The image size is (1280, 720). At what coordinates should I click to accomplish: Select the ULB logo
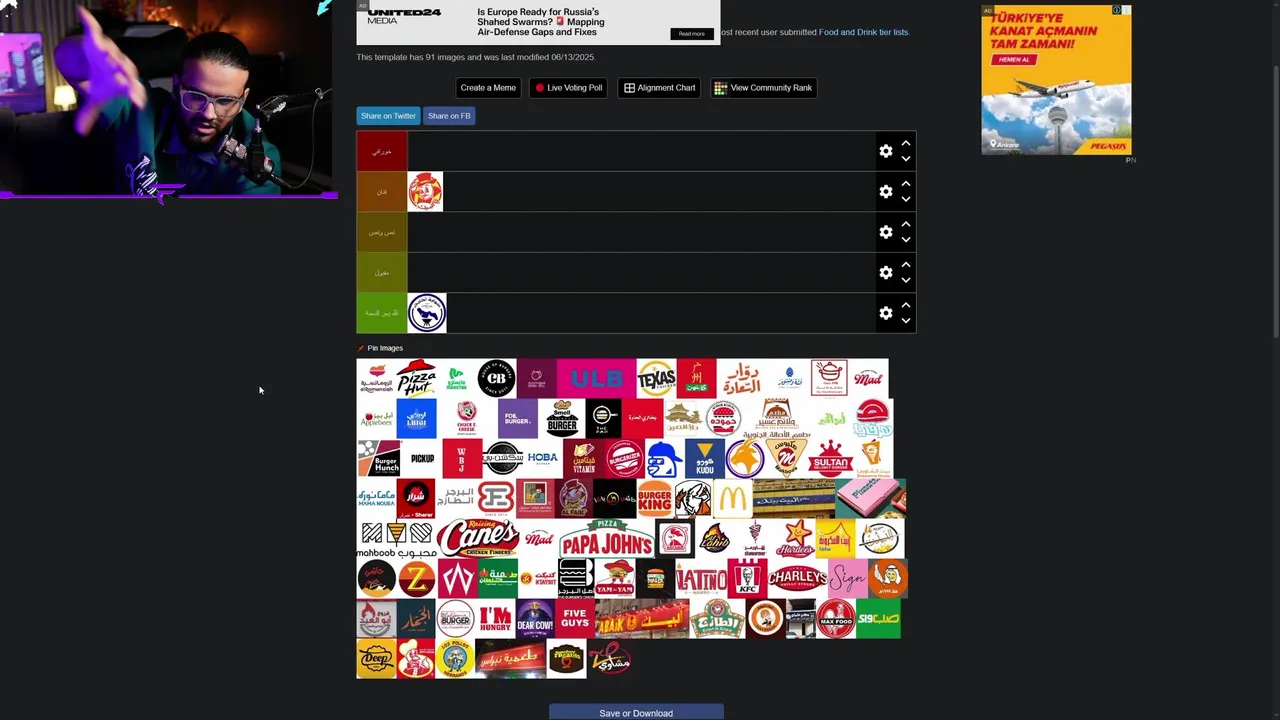(x=596, y=378)
